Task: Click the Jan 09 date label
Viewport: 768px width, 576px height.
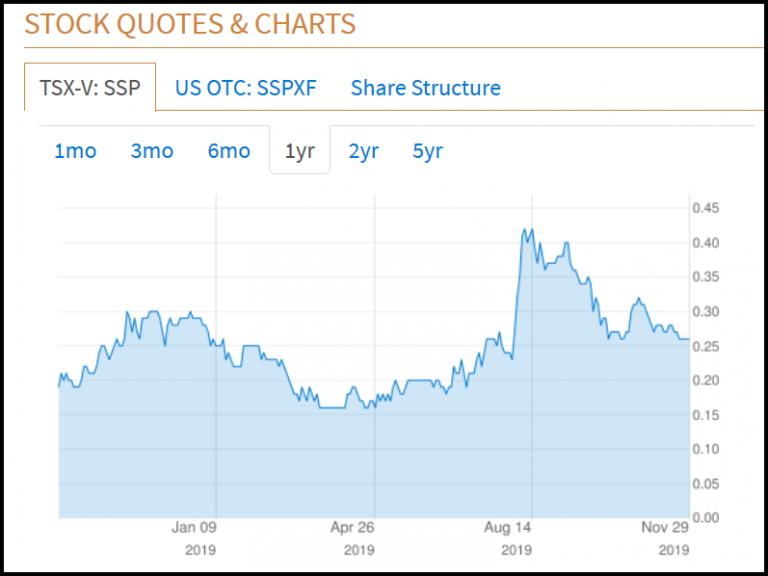Action: click(x=194, y=530)
